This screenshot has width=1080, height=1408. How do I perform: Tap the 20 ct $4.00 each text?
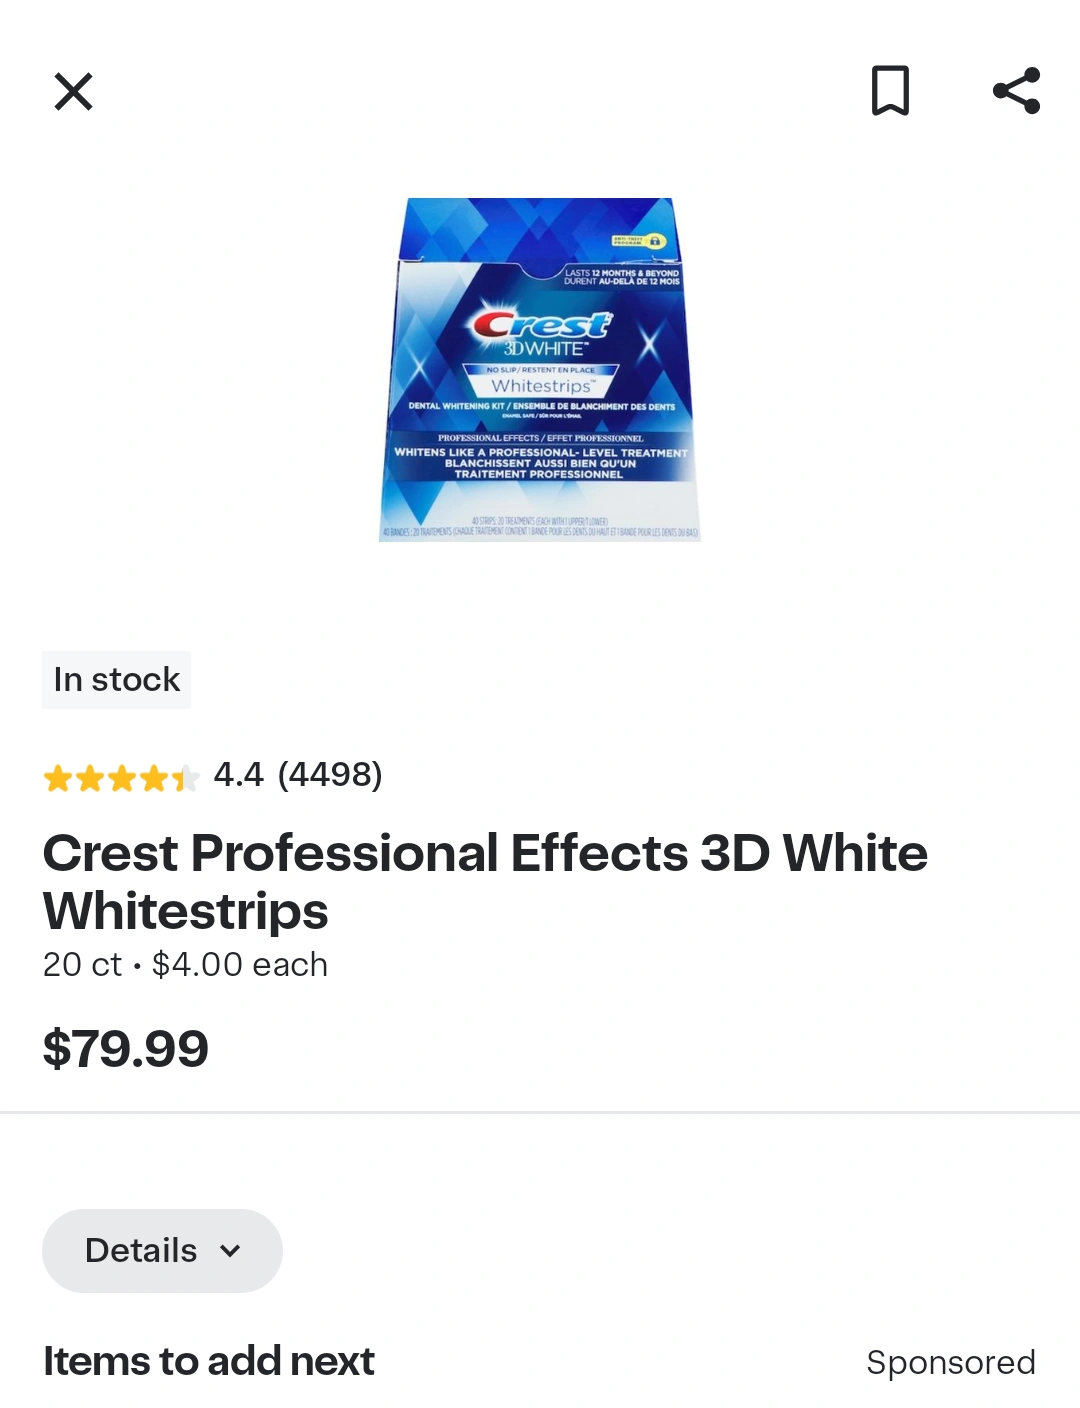point(185,965)
